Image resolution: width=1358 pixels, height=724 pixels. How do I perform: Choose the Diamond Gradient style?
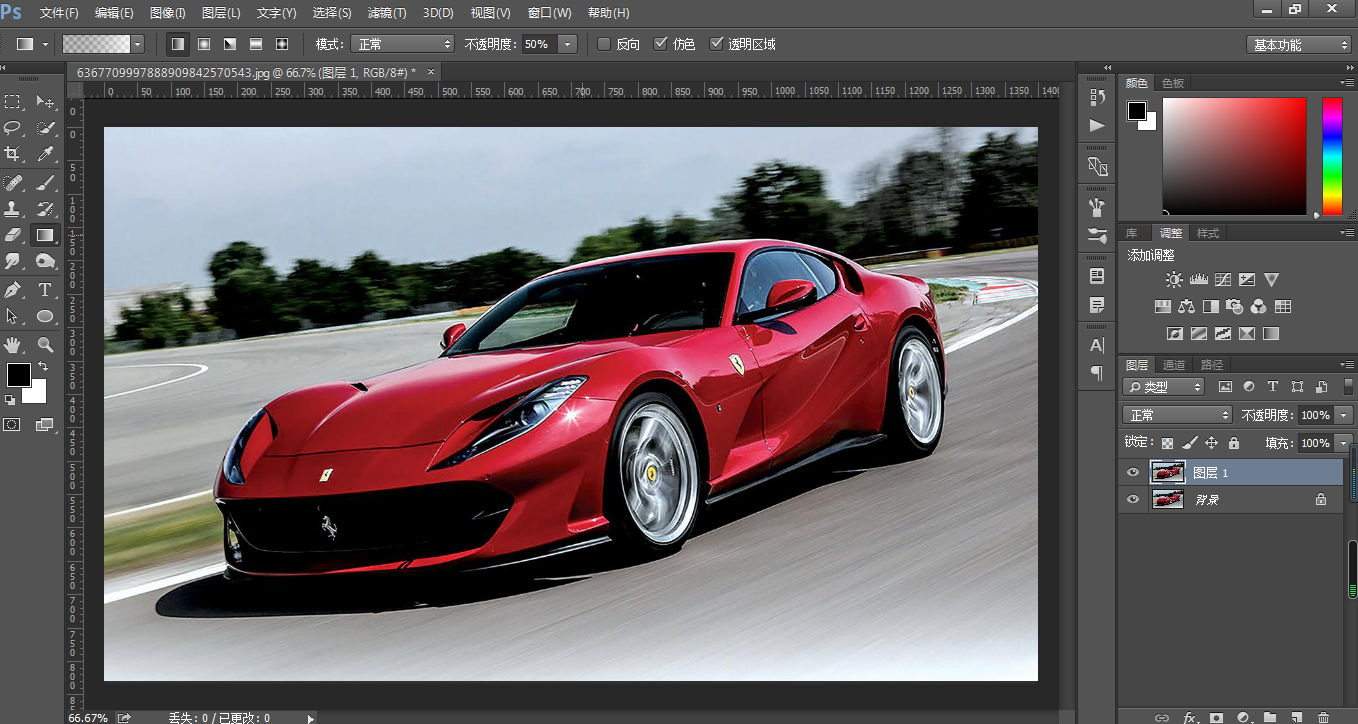pos(282,44)
